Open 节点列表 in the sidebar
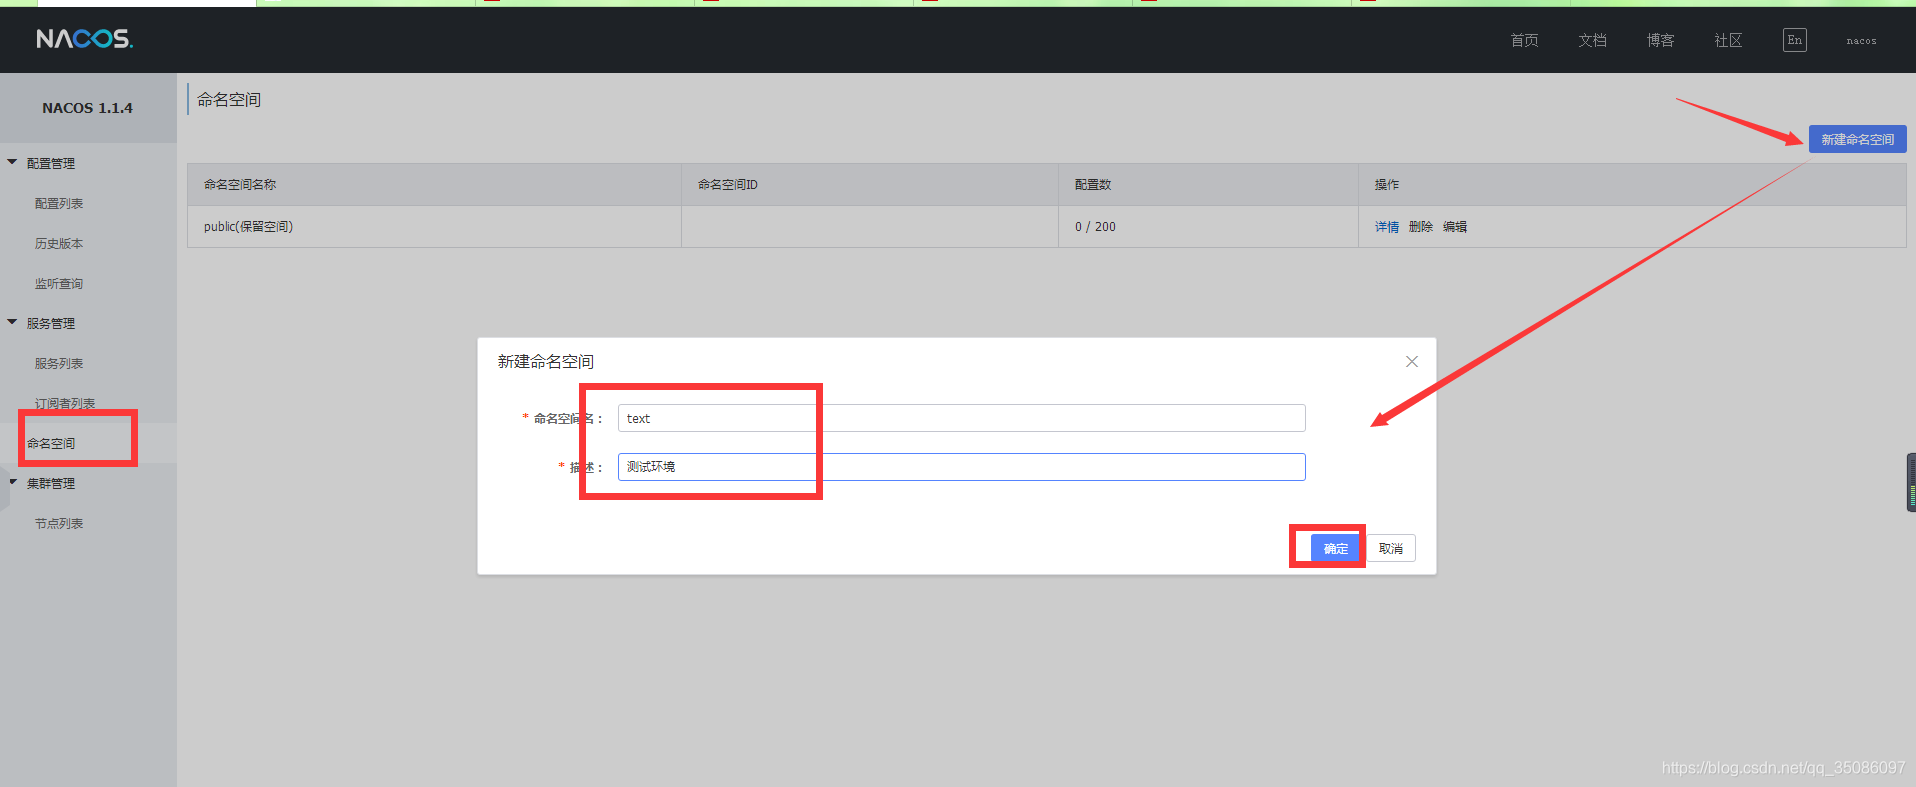The width and height of the screenshot is (1916, 787). 59,523
